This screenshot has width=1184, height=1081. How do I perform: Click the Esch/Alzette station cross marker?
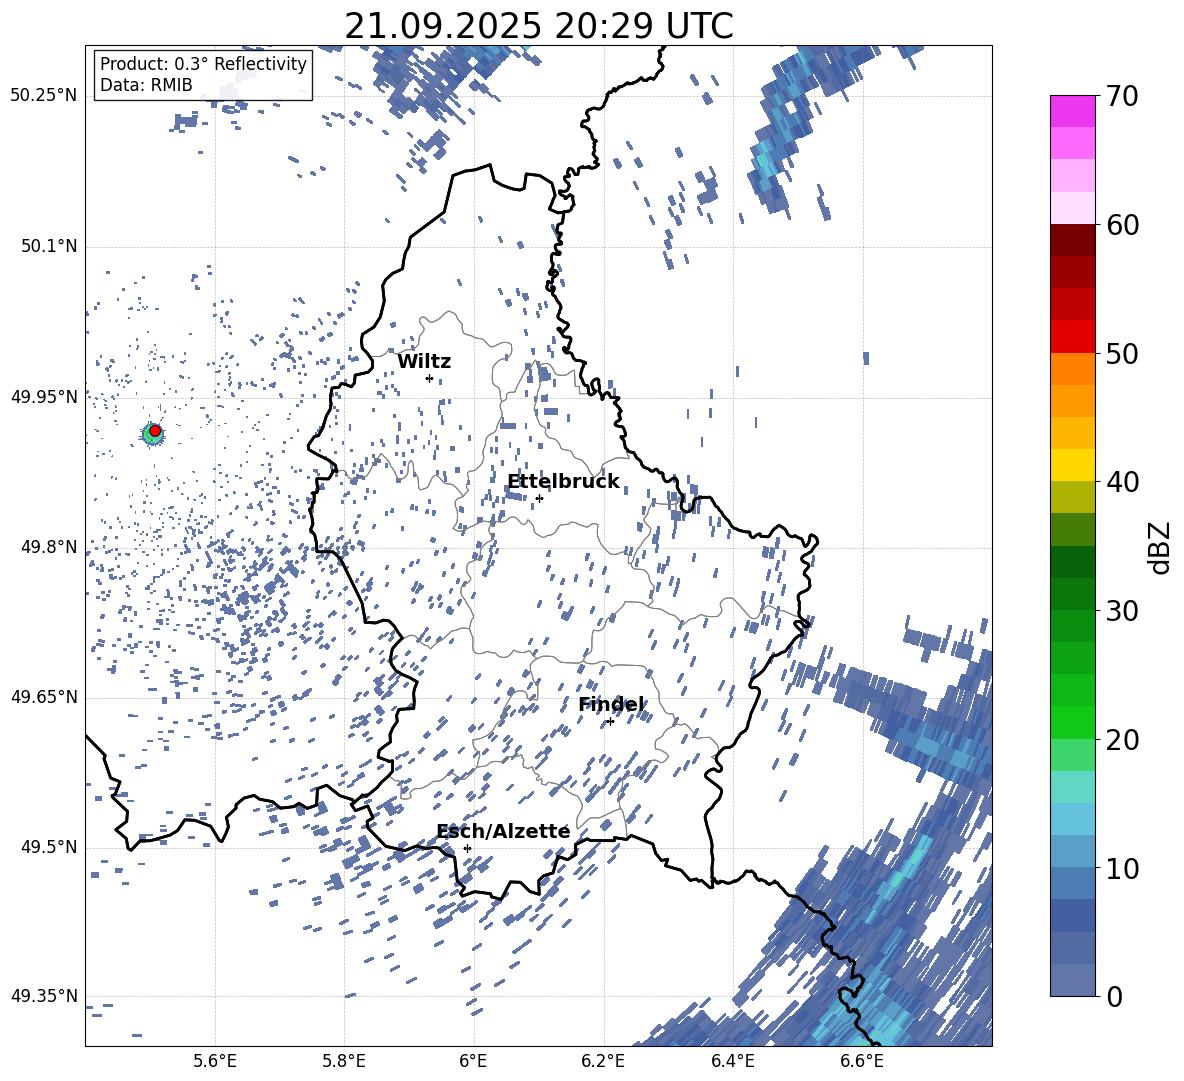tap(467, 848)
